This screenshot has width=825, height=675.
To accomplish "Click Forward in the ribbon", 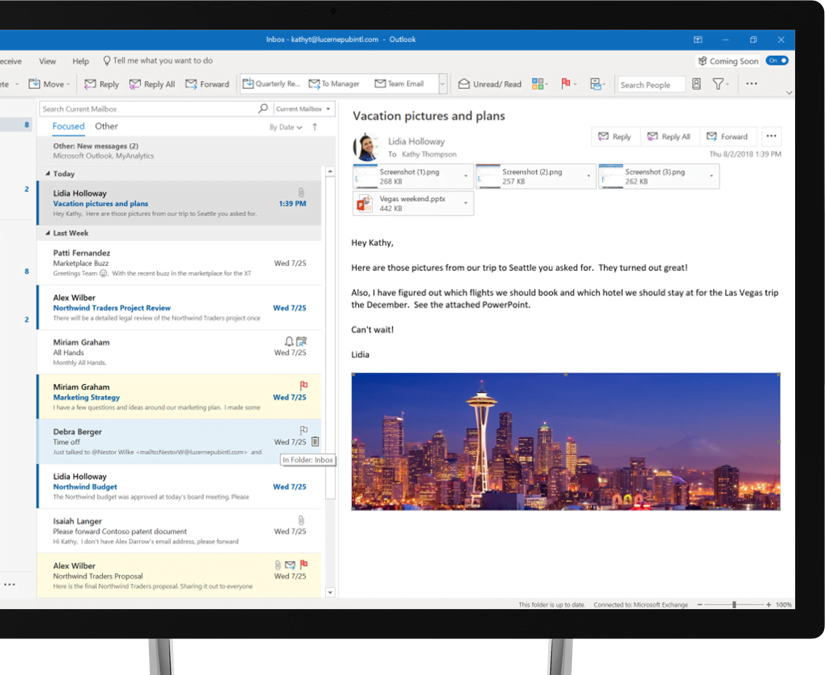I will tap(207, 84).
